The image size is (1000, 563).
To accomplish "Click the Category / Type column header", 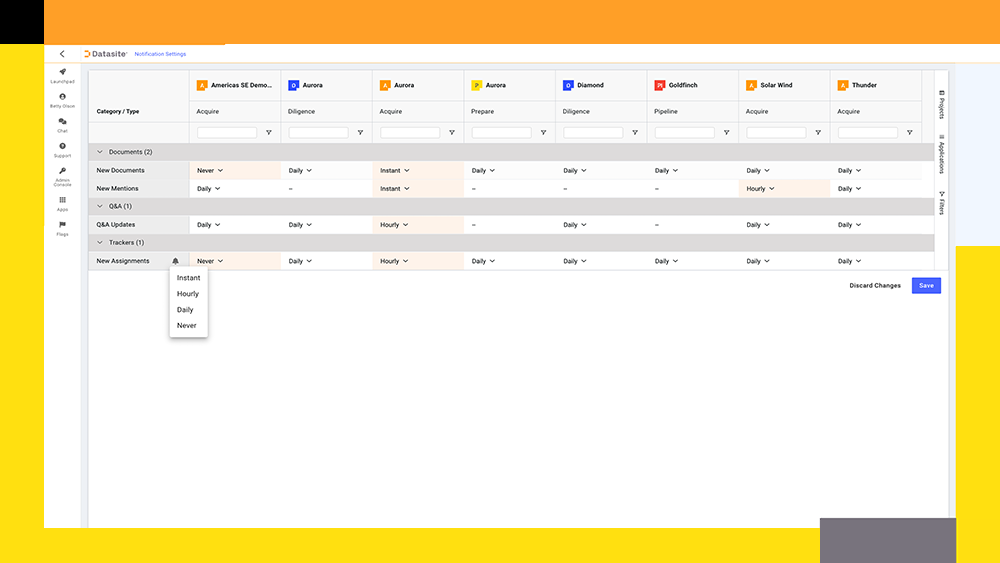I will point(118,112).
